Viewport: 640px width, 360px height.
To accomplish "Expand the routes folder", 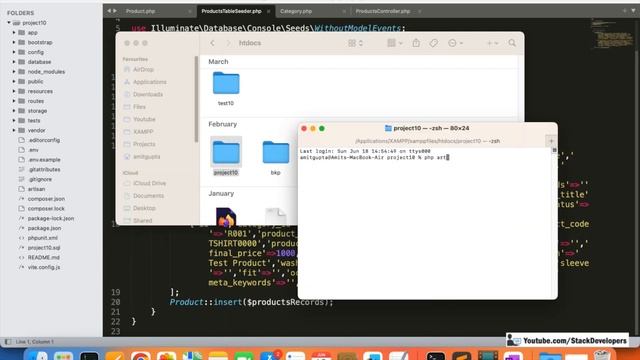I will click(x=14, y=101).
